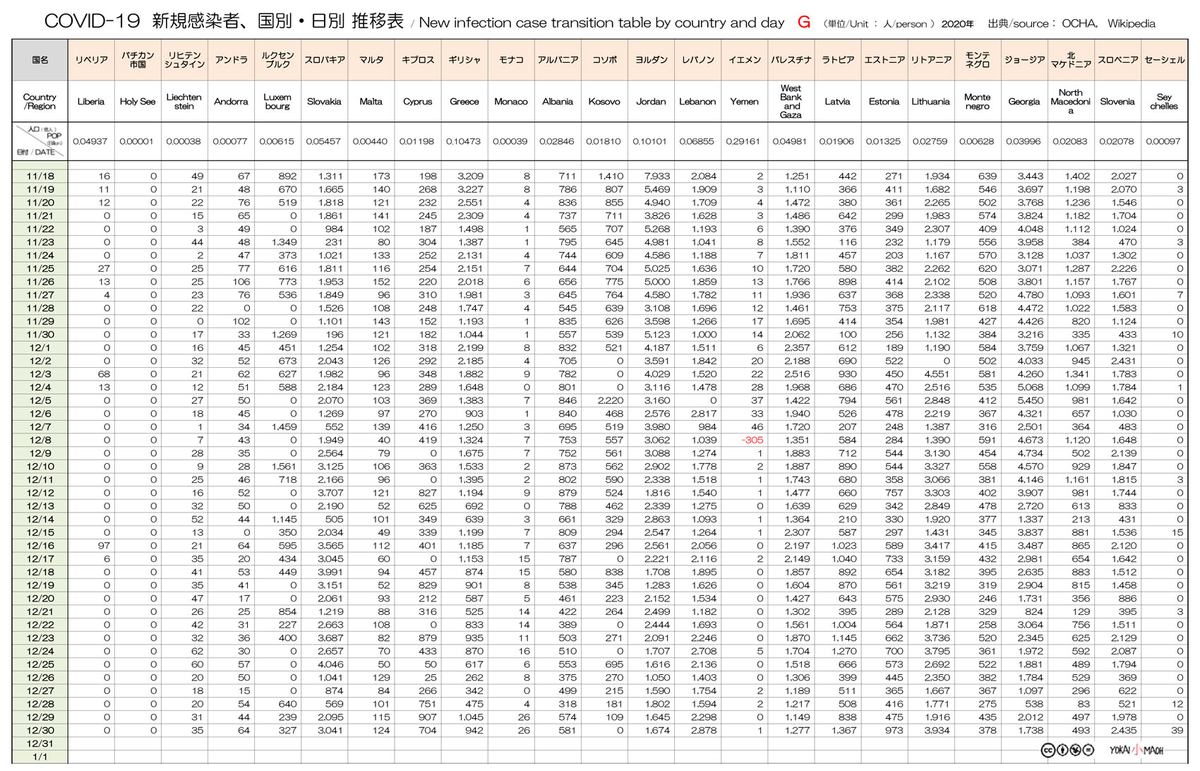Select the 'ヨルダン' column header
Image resolution: width=1200 pixels, height=771 pixels.
[x=651, y=60]
